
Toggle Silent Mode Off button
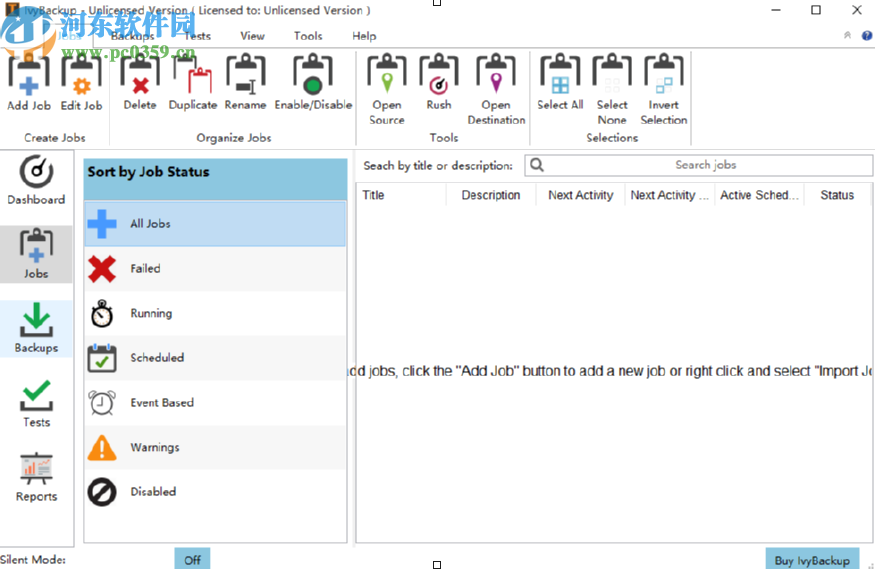(193, 559)
